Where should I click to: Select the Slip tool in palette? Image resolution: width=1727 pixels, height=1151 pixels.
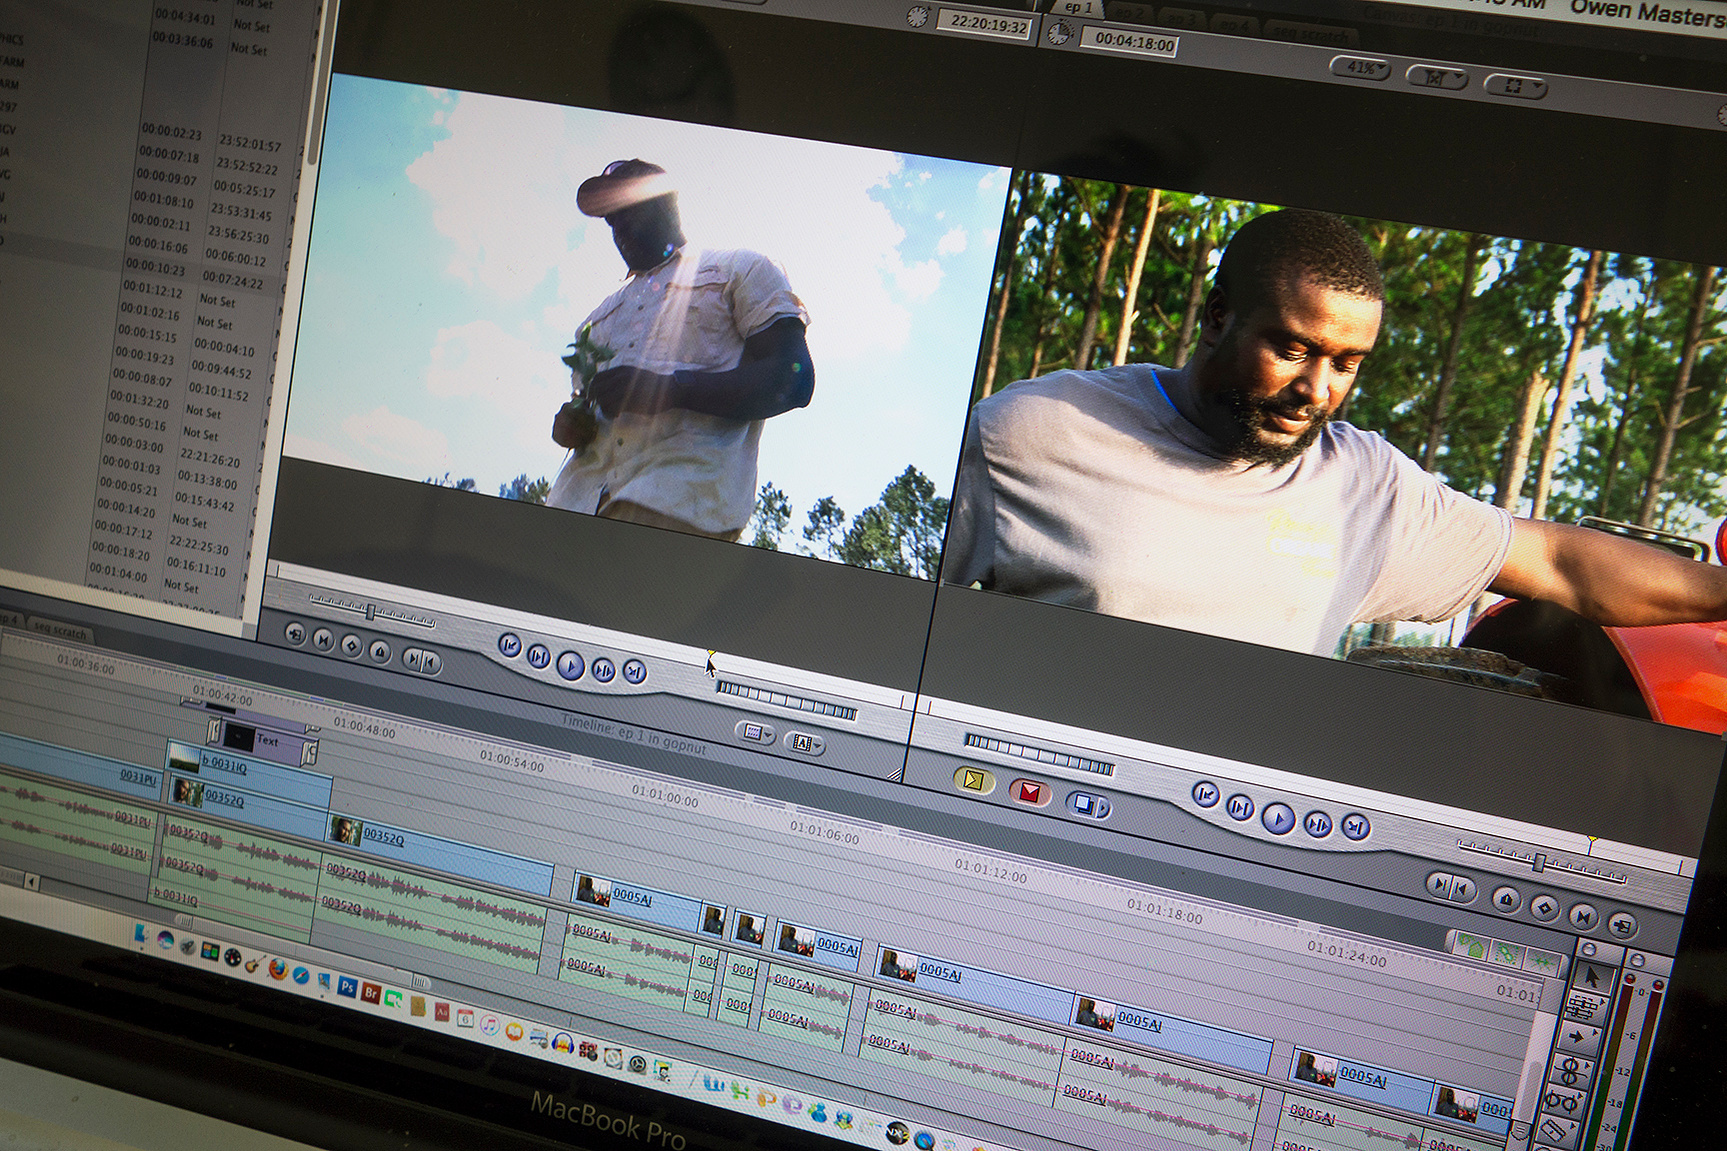click(x=1564, y=1101)
